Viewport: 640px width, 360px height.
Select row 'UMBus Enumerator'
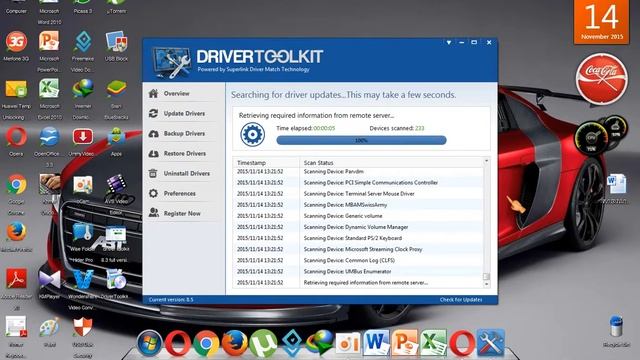point(358,271)
